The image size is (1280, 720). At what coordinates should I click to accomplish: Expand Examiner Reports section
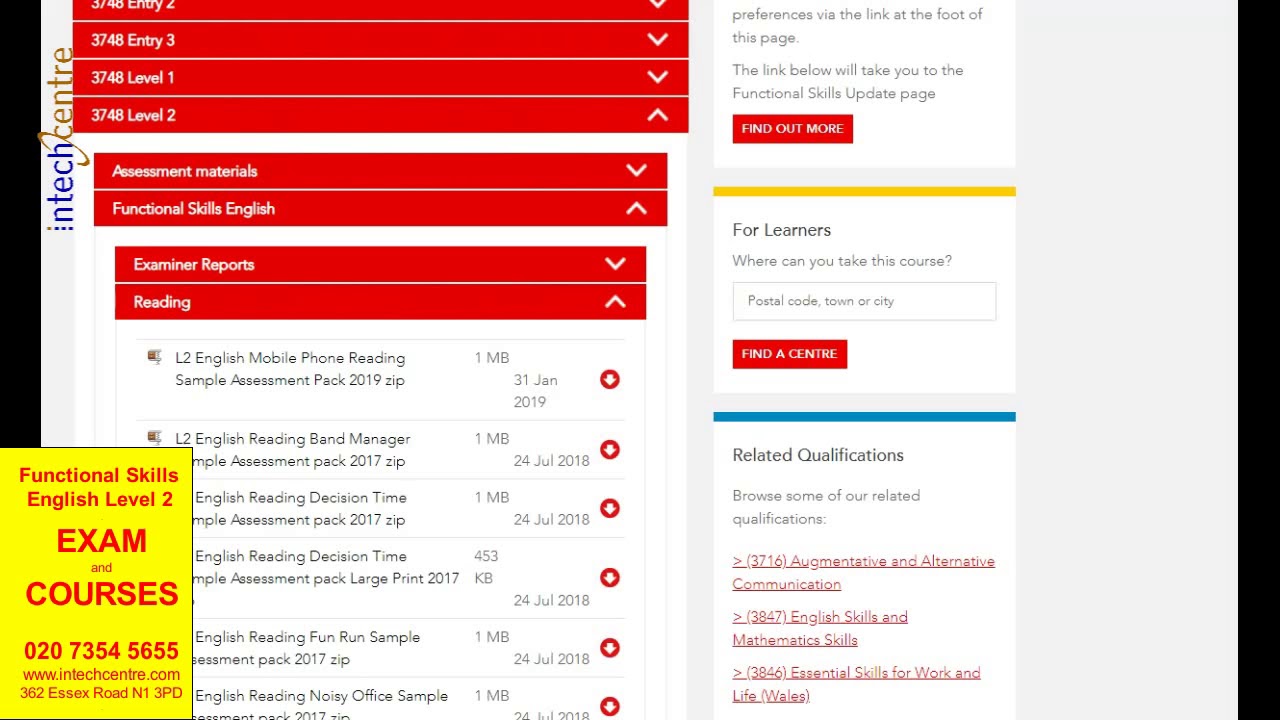380,264
